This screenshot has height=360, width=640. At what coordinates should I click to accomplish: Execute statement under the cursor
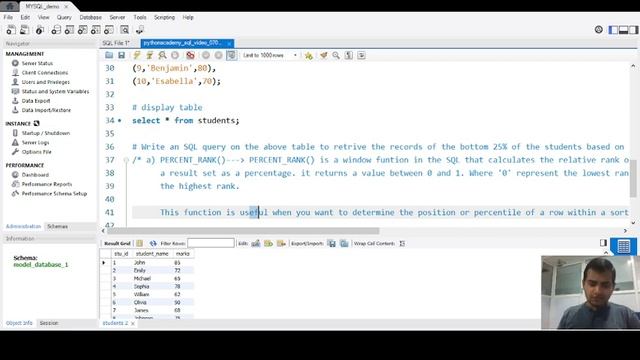(x=150, y=55)
